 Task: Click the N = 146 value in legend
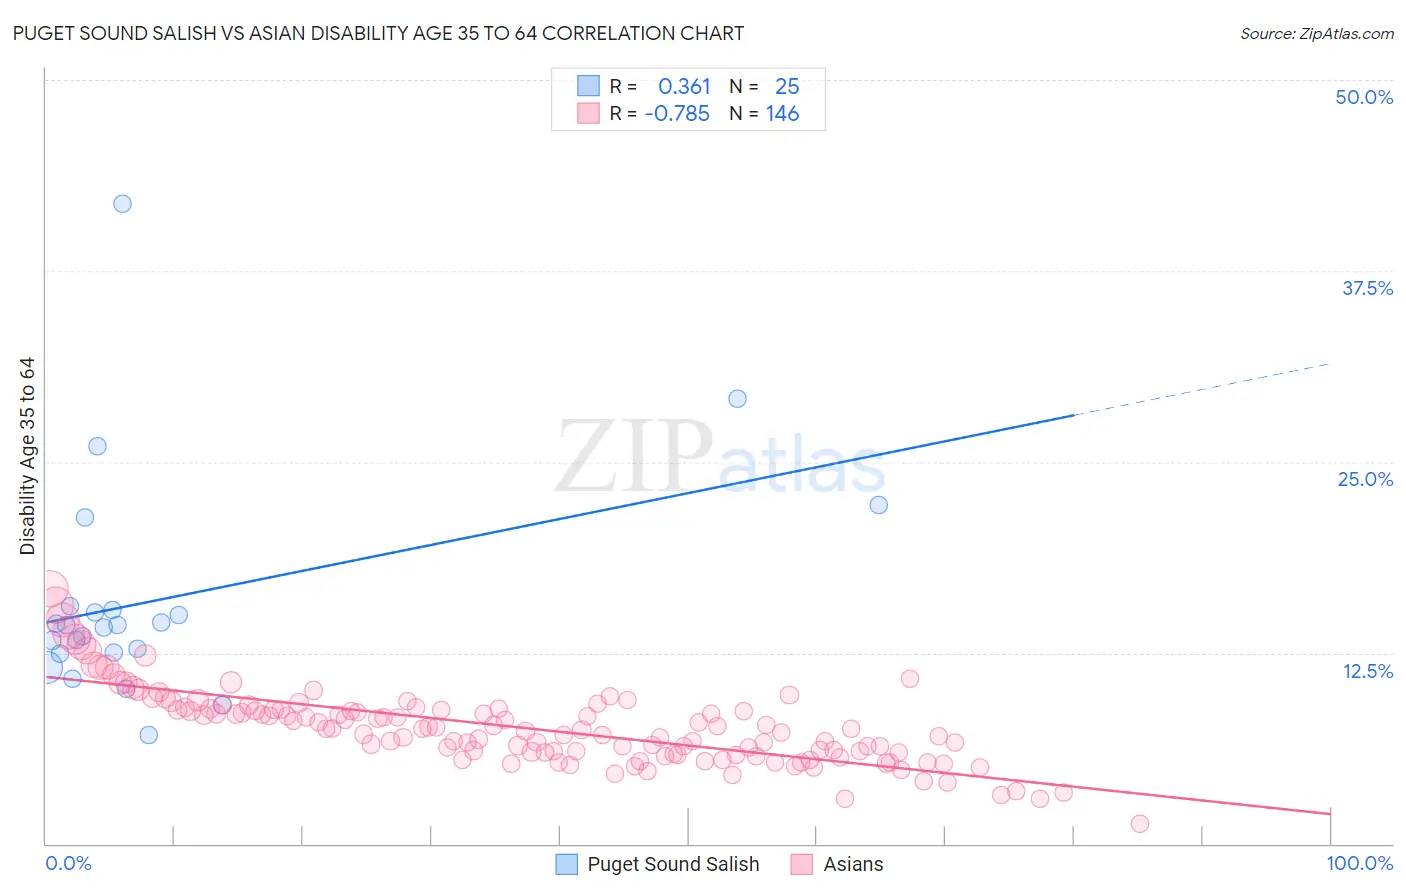click(764, 113)
